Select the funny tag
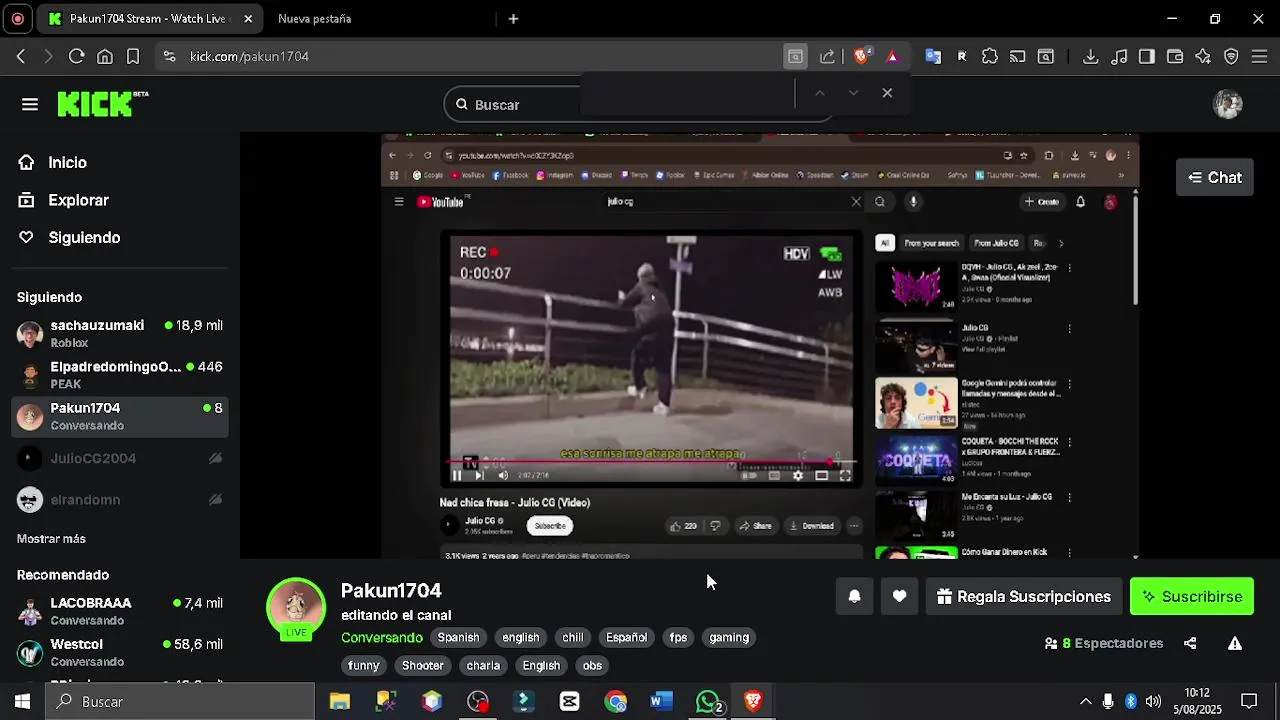The width and height of the screenshot is (1280, 720). pos(364,666)
